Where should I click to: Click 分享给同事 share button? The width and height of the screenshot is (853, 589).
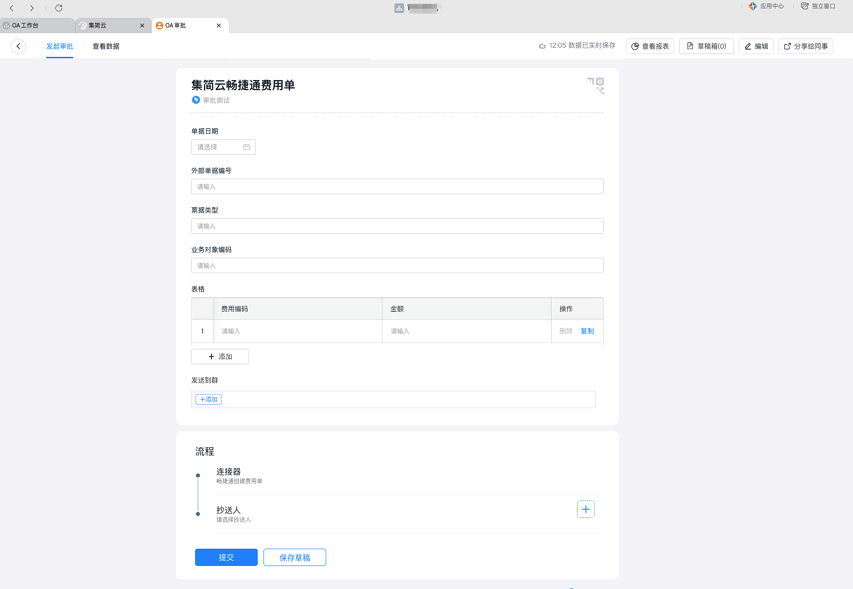pyautogui.click(x=806, y=46)
